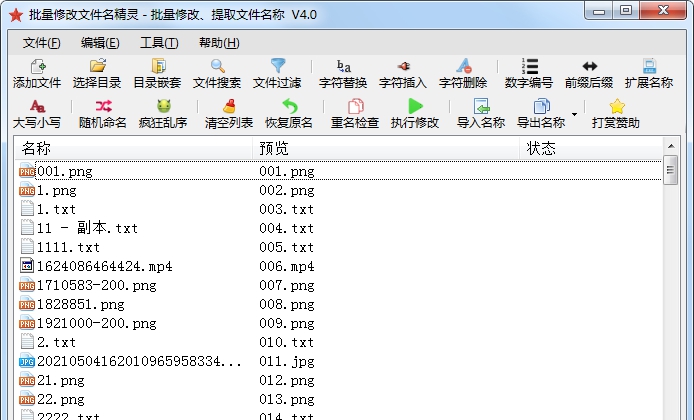
Task: Maximize the application window
Action: [626, 11]
